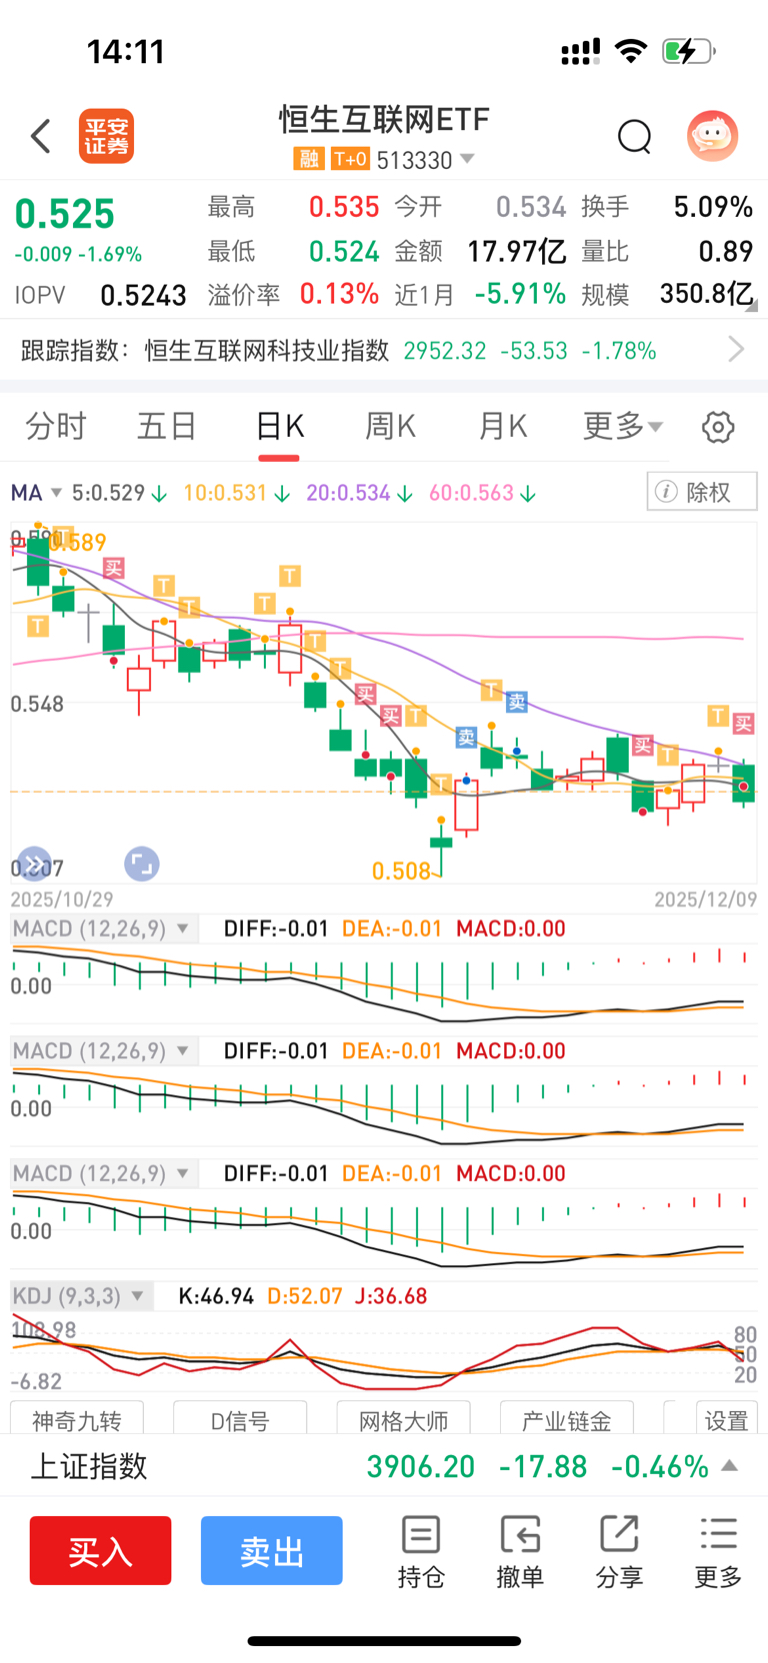Tap the 0.508 low price label
The image size is (768, 1663).
point(401,871)
